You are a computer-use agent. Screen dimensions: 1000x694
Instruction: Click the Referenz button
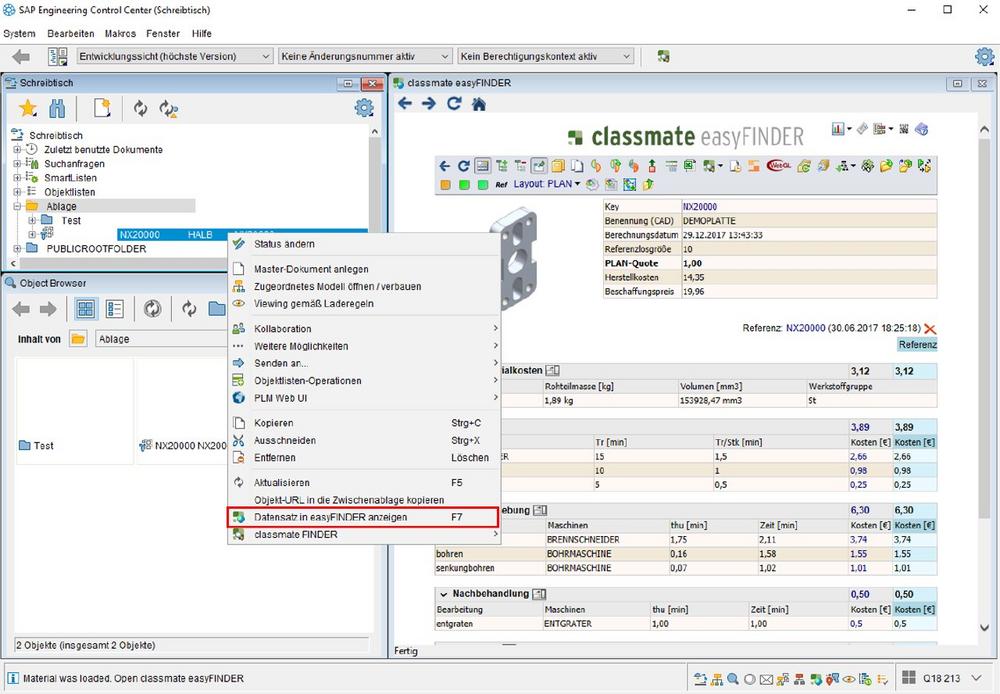[916, 345]
